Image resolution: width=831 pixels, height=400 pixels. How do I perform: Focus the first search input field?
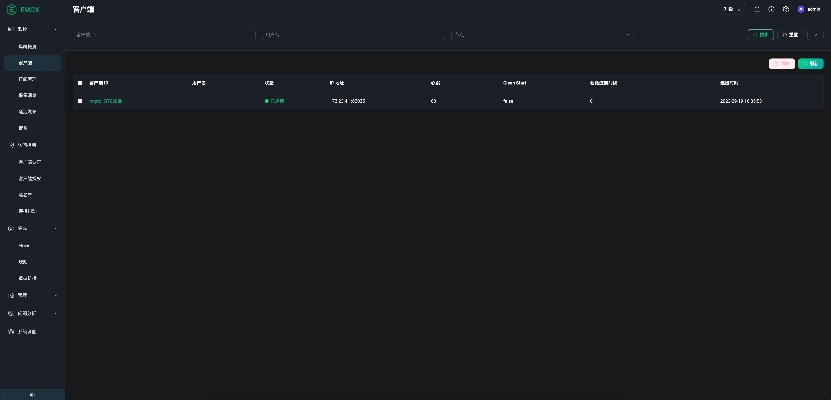point(160,34)
